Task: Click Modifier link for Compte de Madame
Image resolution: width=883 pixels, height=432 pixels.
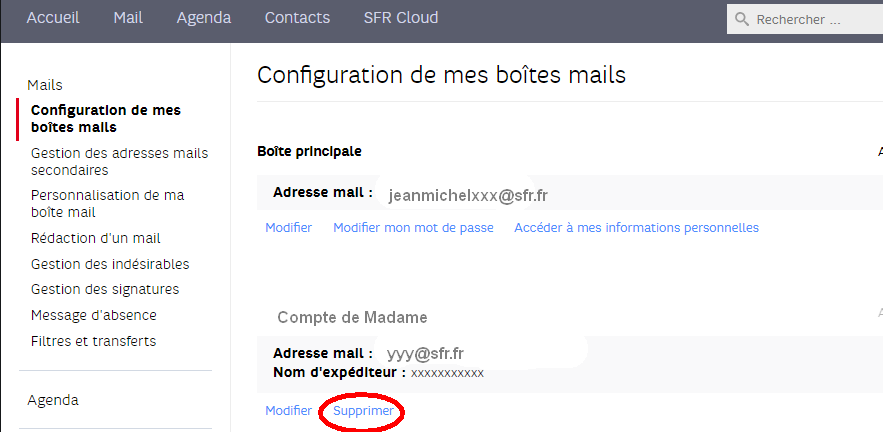Action: pyautogui.click(x=288, y=411)
